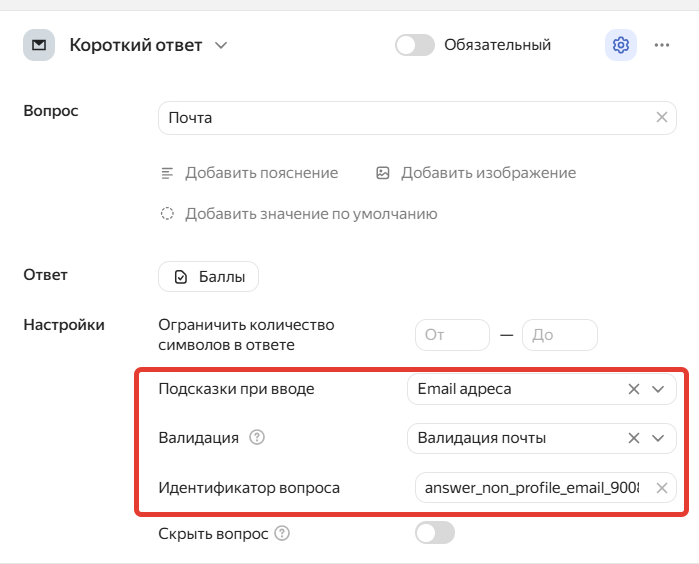Click the help icon next to Валидация

point(257,437)
